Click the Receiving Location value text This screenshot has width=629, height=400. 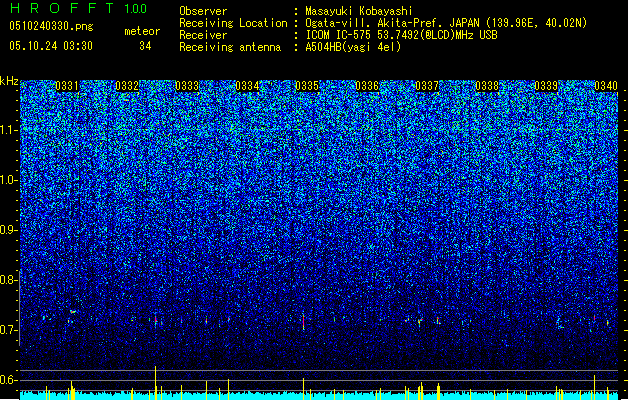point(446,23)
